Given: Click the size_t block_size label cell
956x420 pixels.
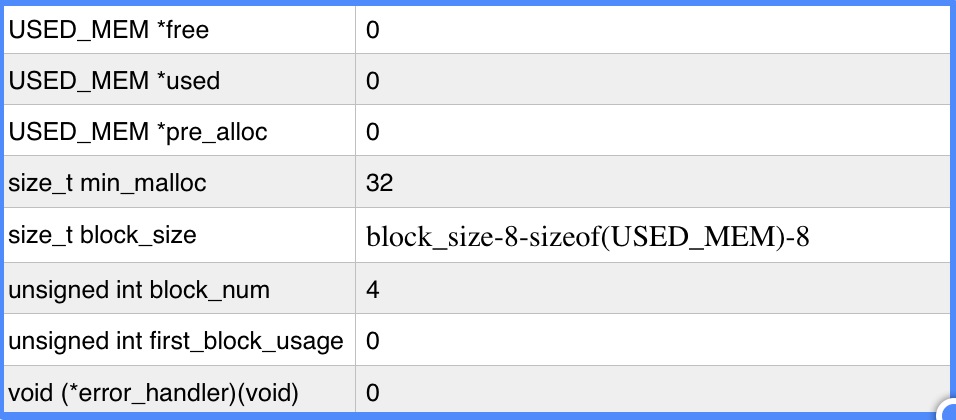Looking at the screenshot, I should click(x=102, y=236).
